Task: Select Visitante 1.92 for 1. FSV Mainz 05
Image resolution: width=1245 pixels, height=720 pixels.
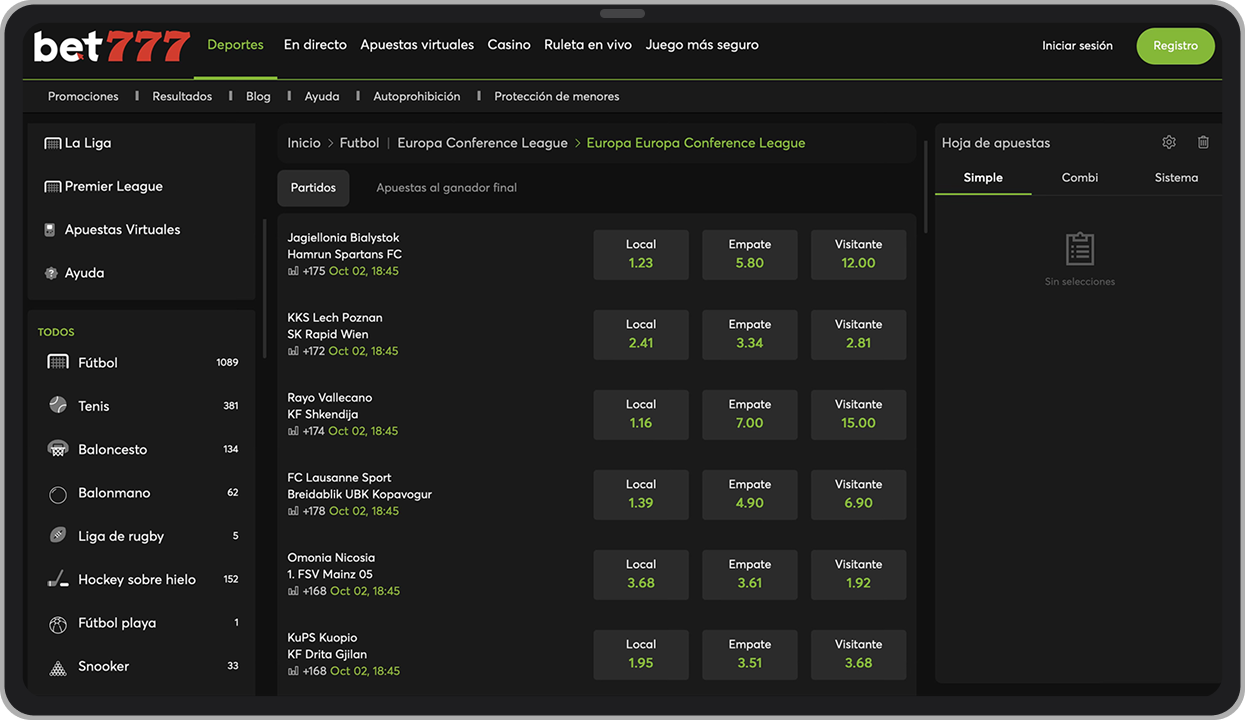Action: 858,575
